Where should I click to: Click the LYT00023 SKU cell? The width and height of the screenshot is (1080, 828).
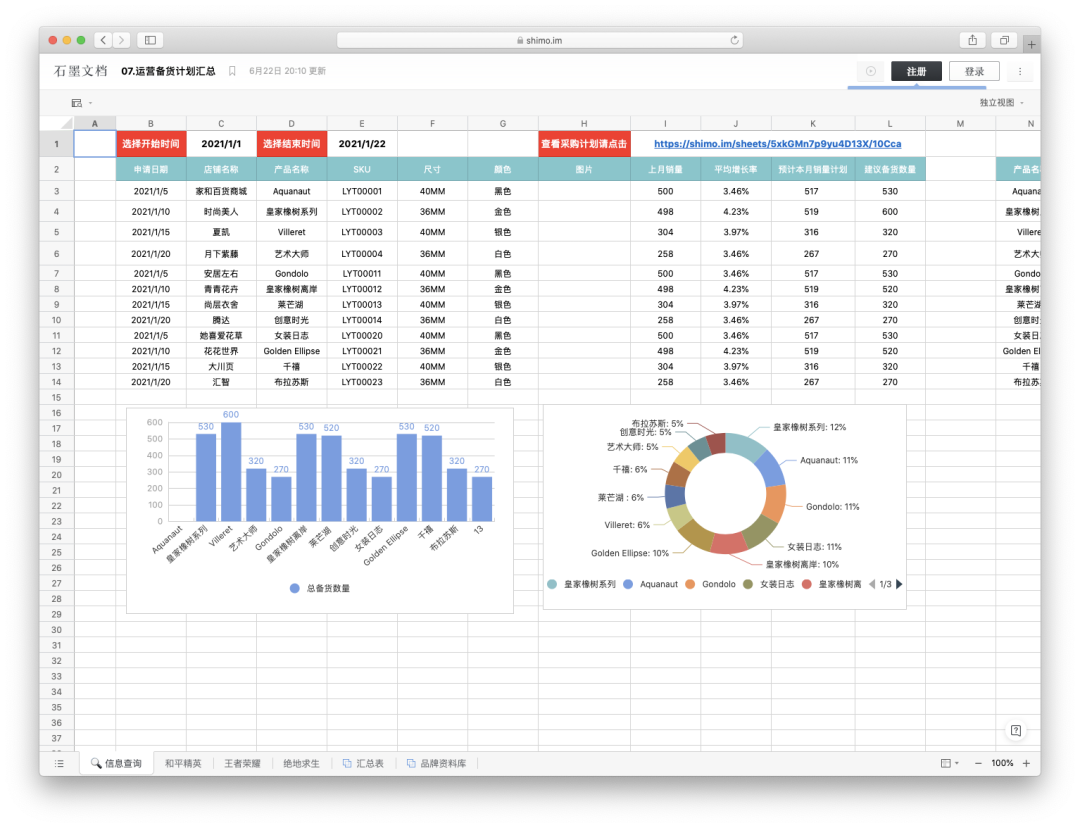click(362, 382)
